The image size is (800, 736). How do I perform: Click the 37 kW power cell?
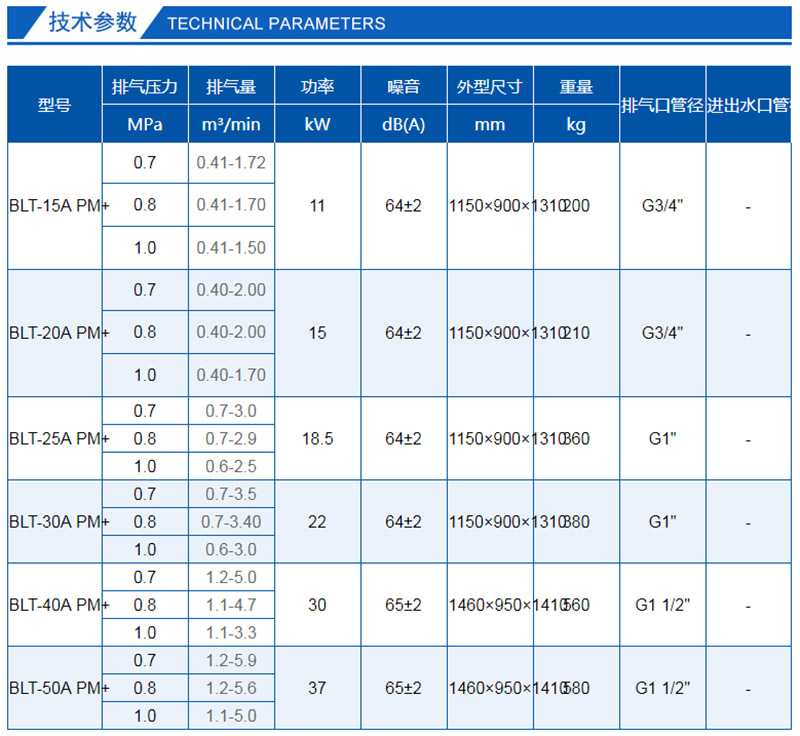[317, 688]
